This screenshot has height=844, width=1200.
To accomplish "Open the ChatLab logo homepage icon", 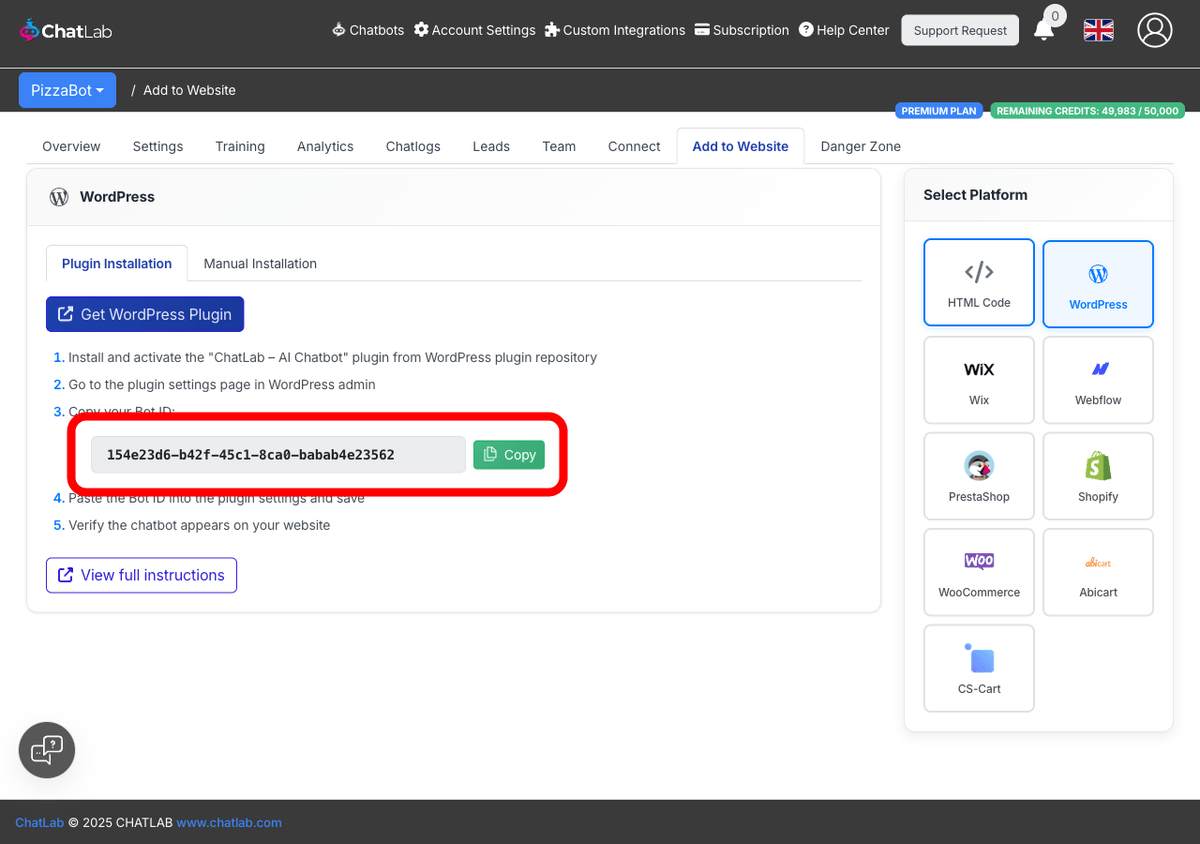I will 30,29.
